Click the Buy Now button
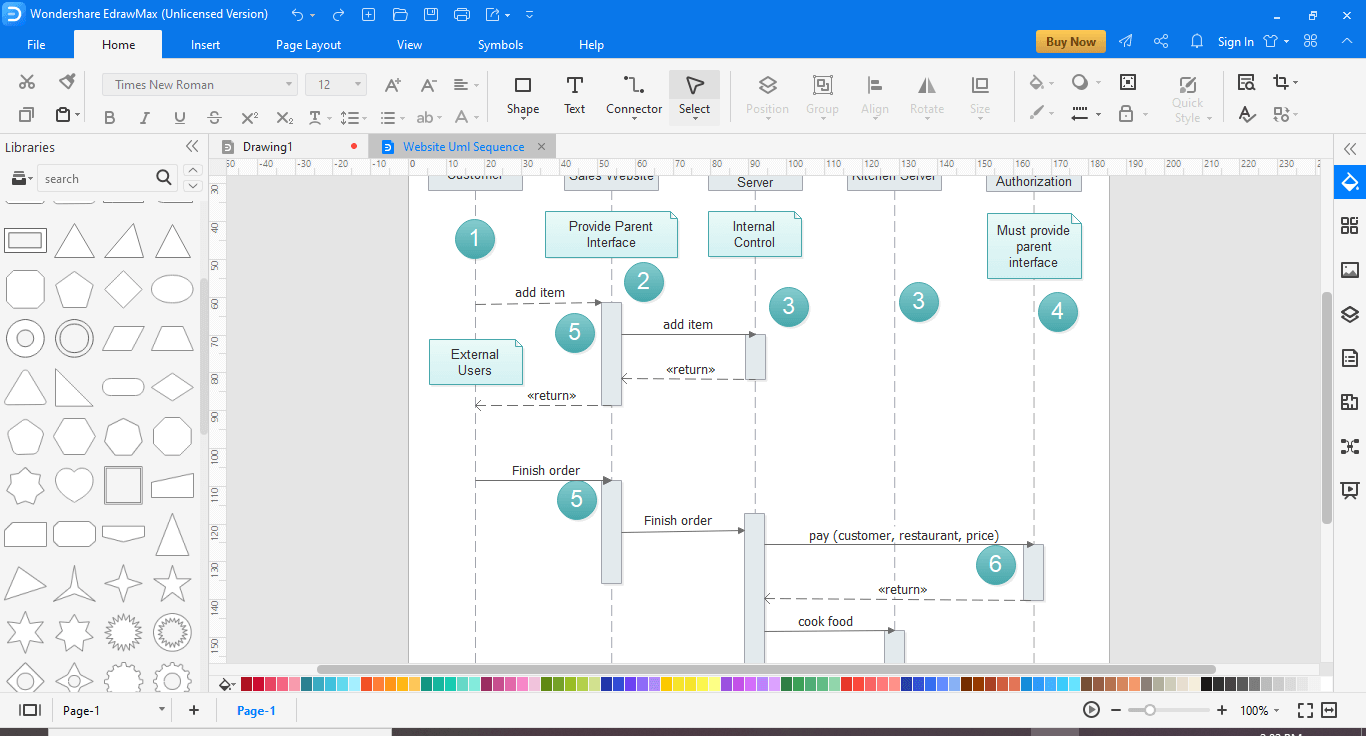Viewport: 1366px width, 736px height. 1070,41
